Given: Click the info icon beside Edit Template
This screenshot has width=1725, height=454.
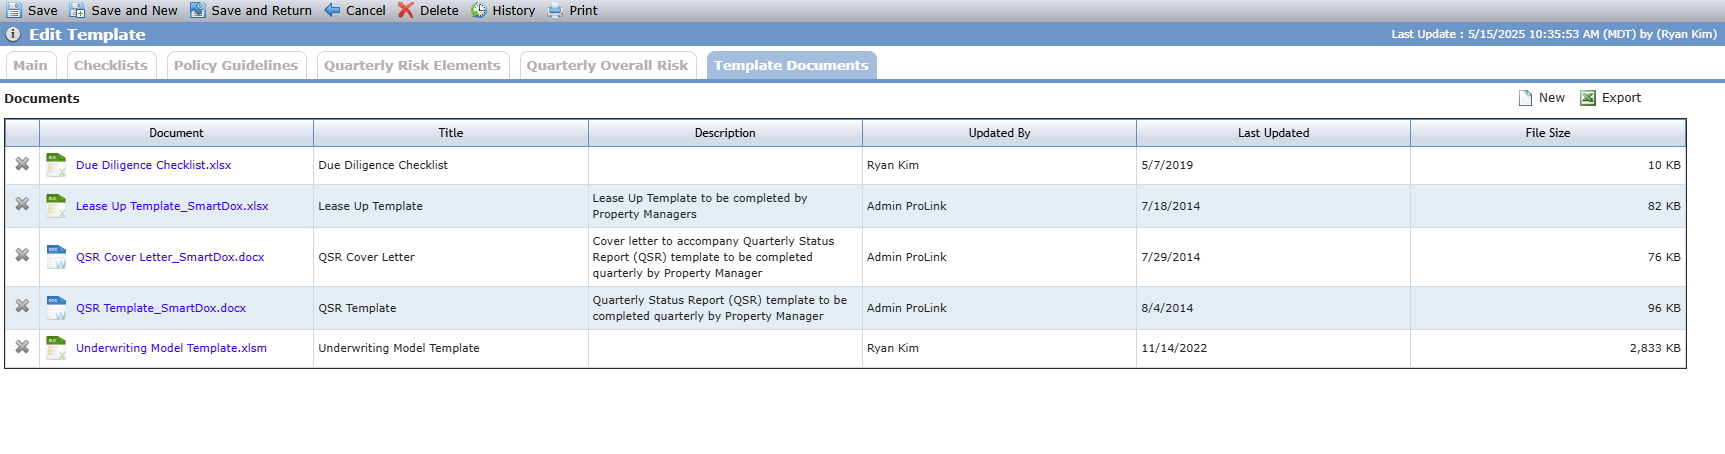Looking at the screenshot, I should 13,34.
